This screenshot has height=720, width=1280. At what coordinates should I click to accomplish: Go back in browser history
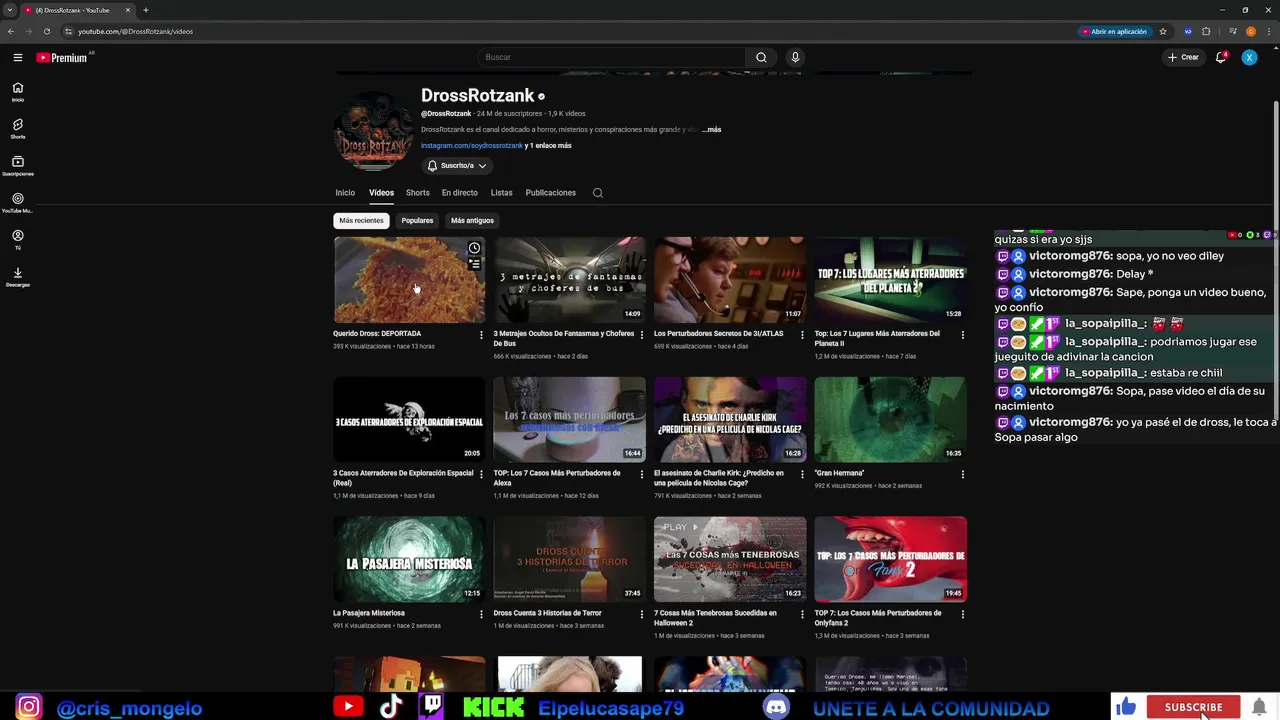point(11,31)
